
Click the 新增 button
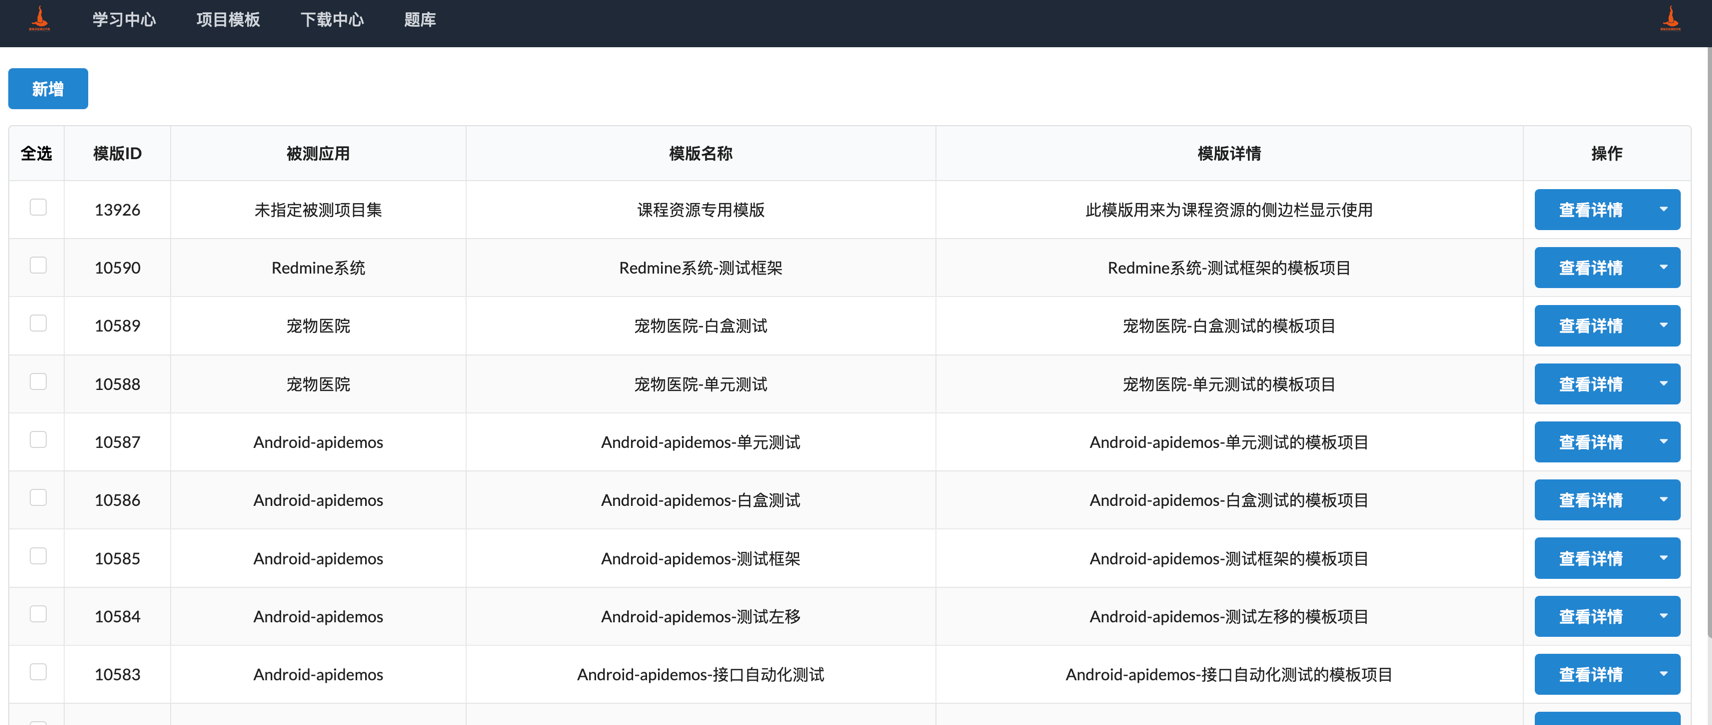point(48,89)
